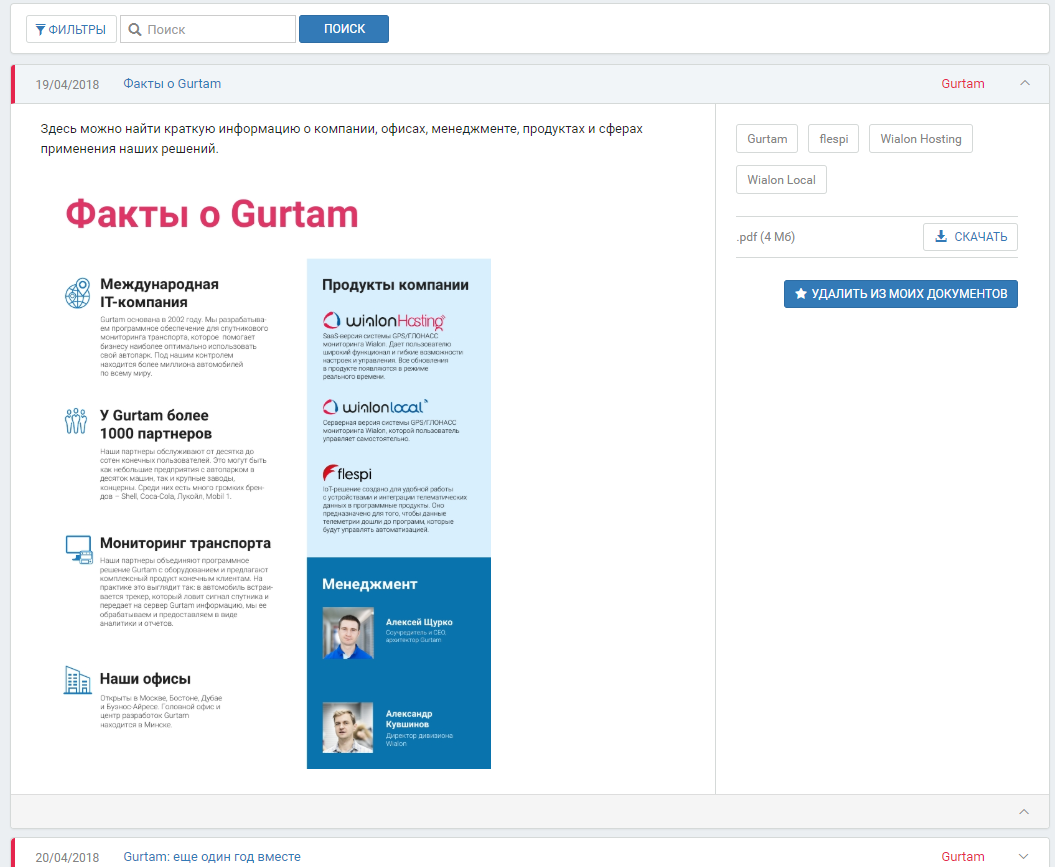Viewport: 1055px width, 867px height.
Task: Collapse card using the bottom chevron
Action: 1024,811
